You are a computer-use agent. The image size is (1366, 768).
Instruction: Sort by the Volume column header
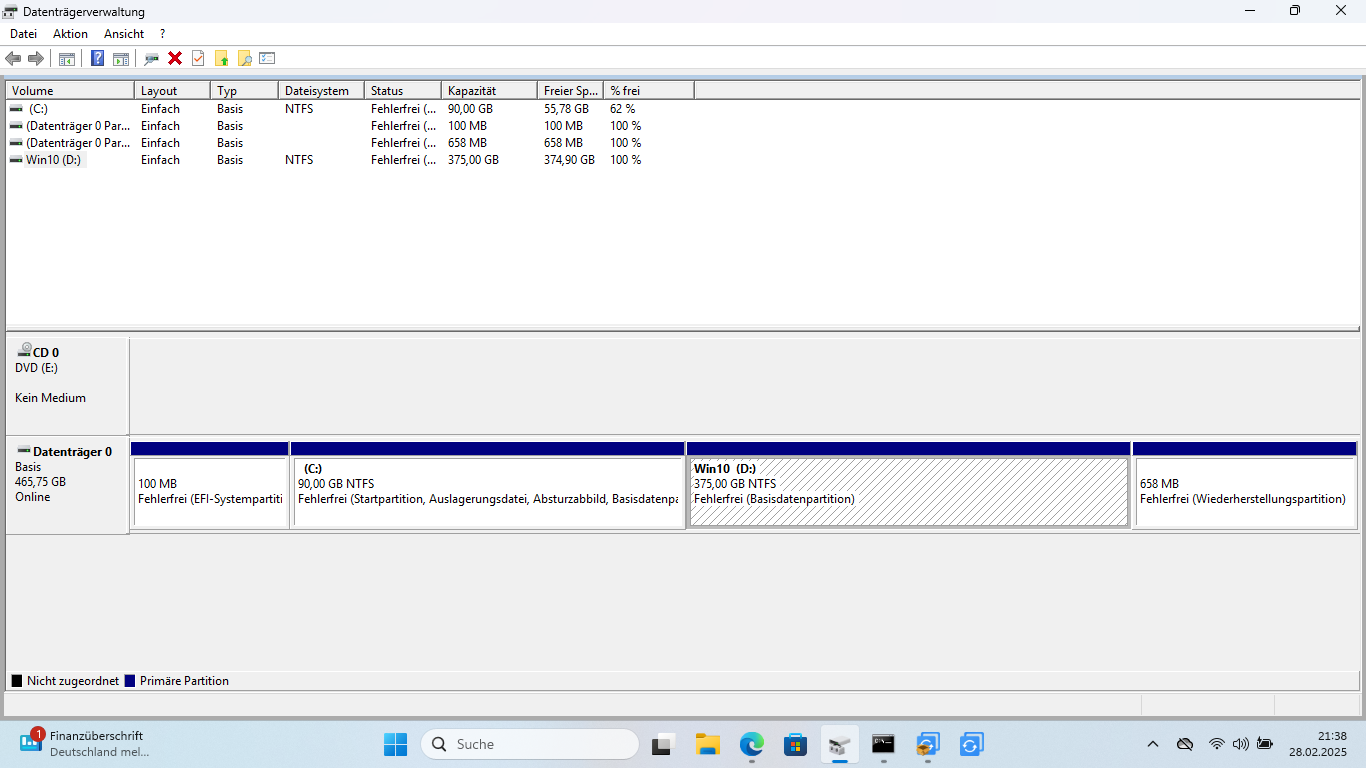(x=70, y=91)
